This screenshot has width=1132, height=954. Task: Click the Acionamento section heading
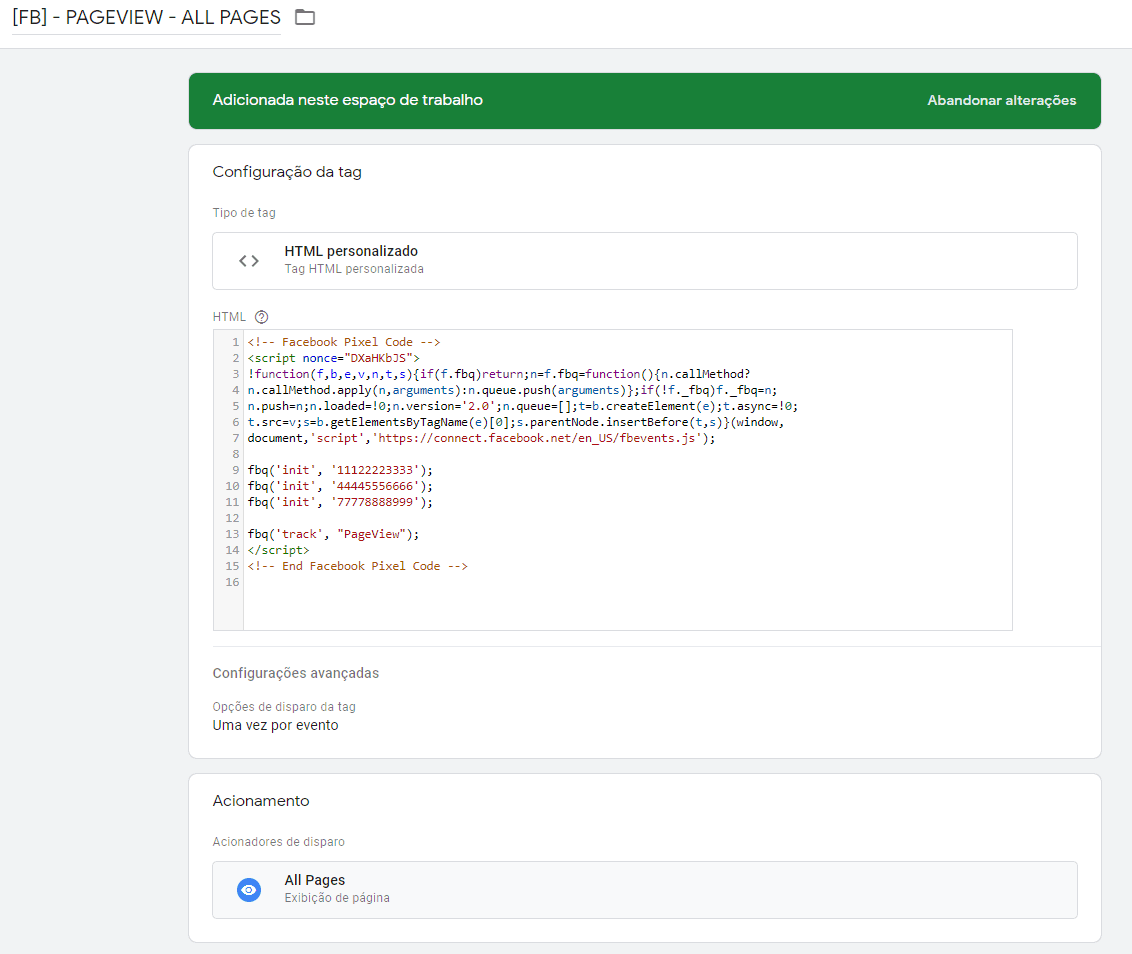pyautogui.click(x=261, y=801)
